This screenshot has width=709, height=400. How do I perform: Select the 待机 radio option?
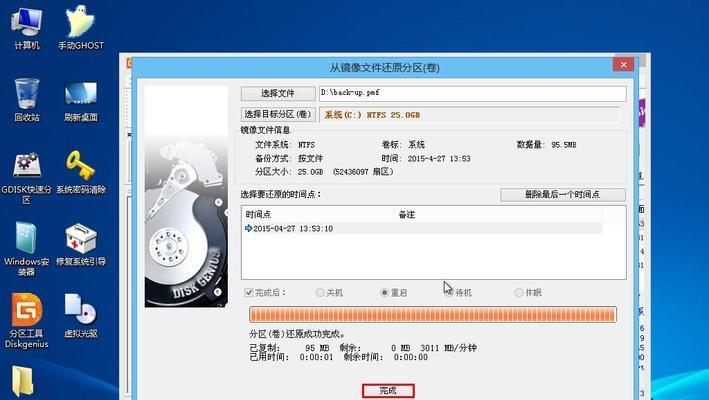[449, 292]
